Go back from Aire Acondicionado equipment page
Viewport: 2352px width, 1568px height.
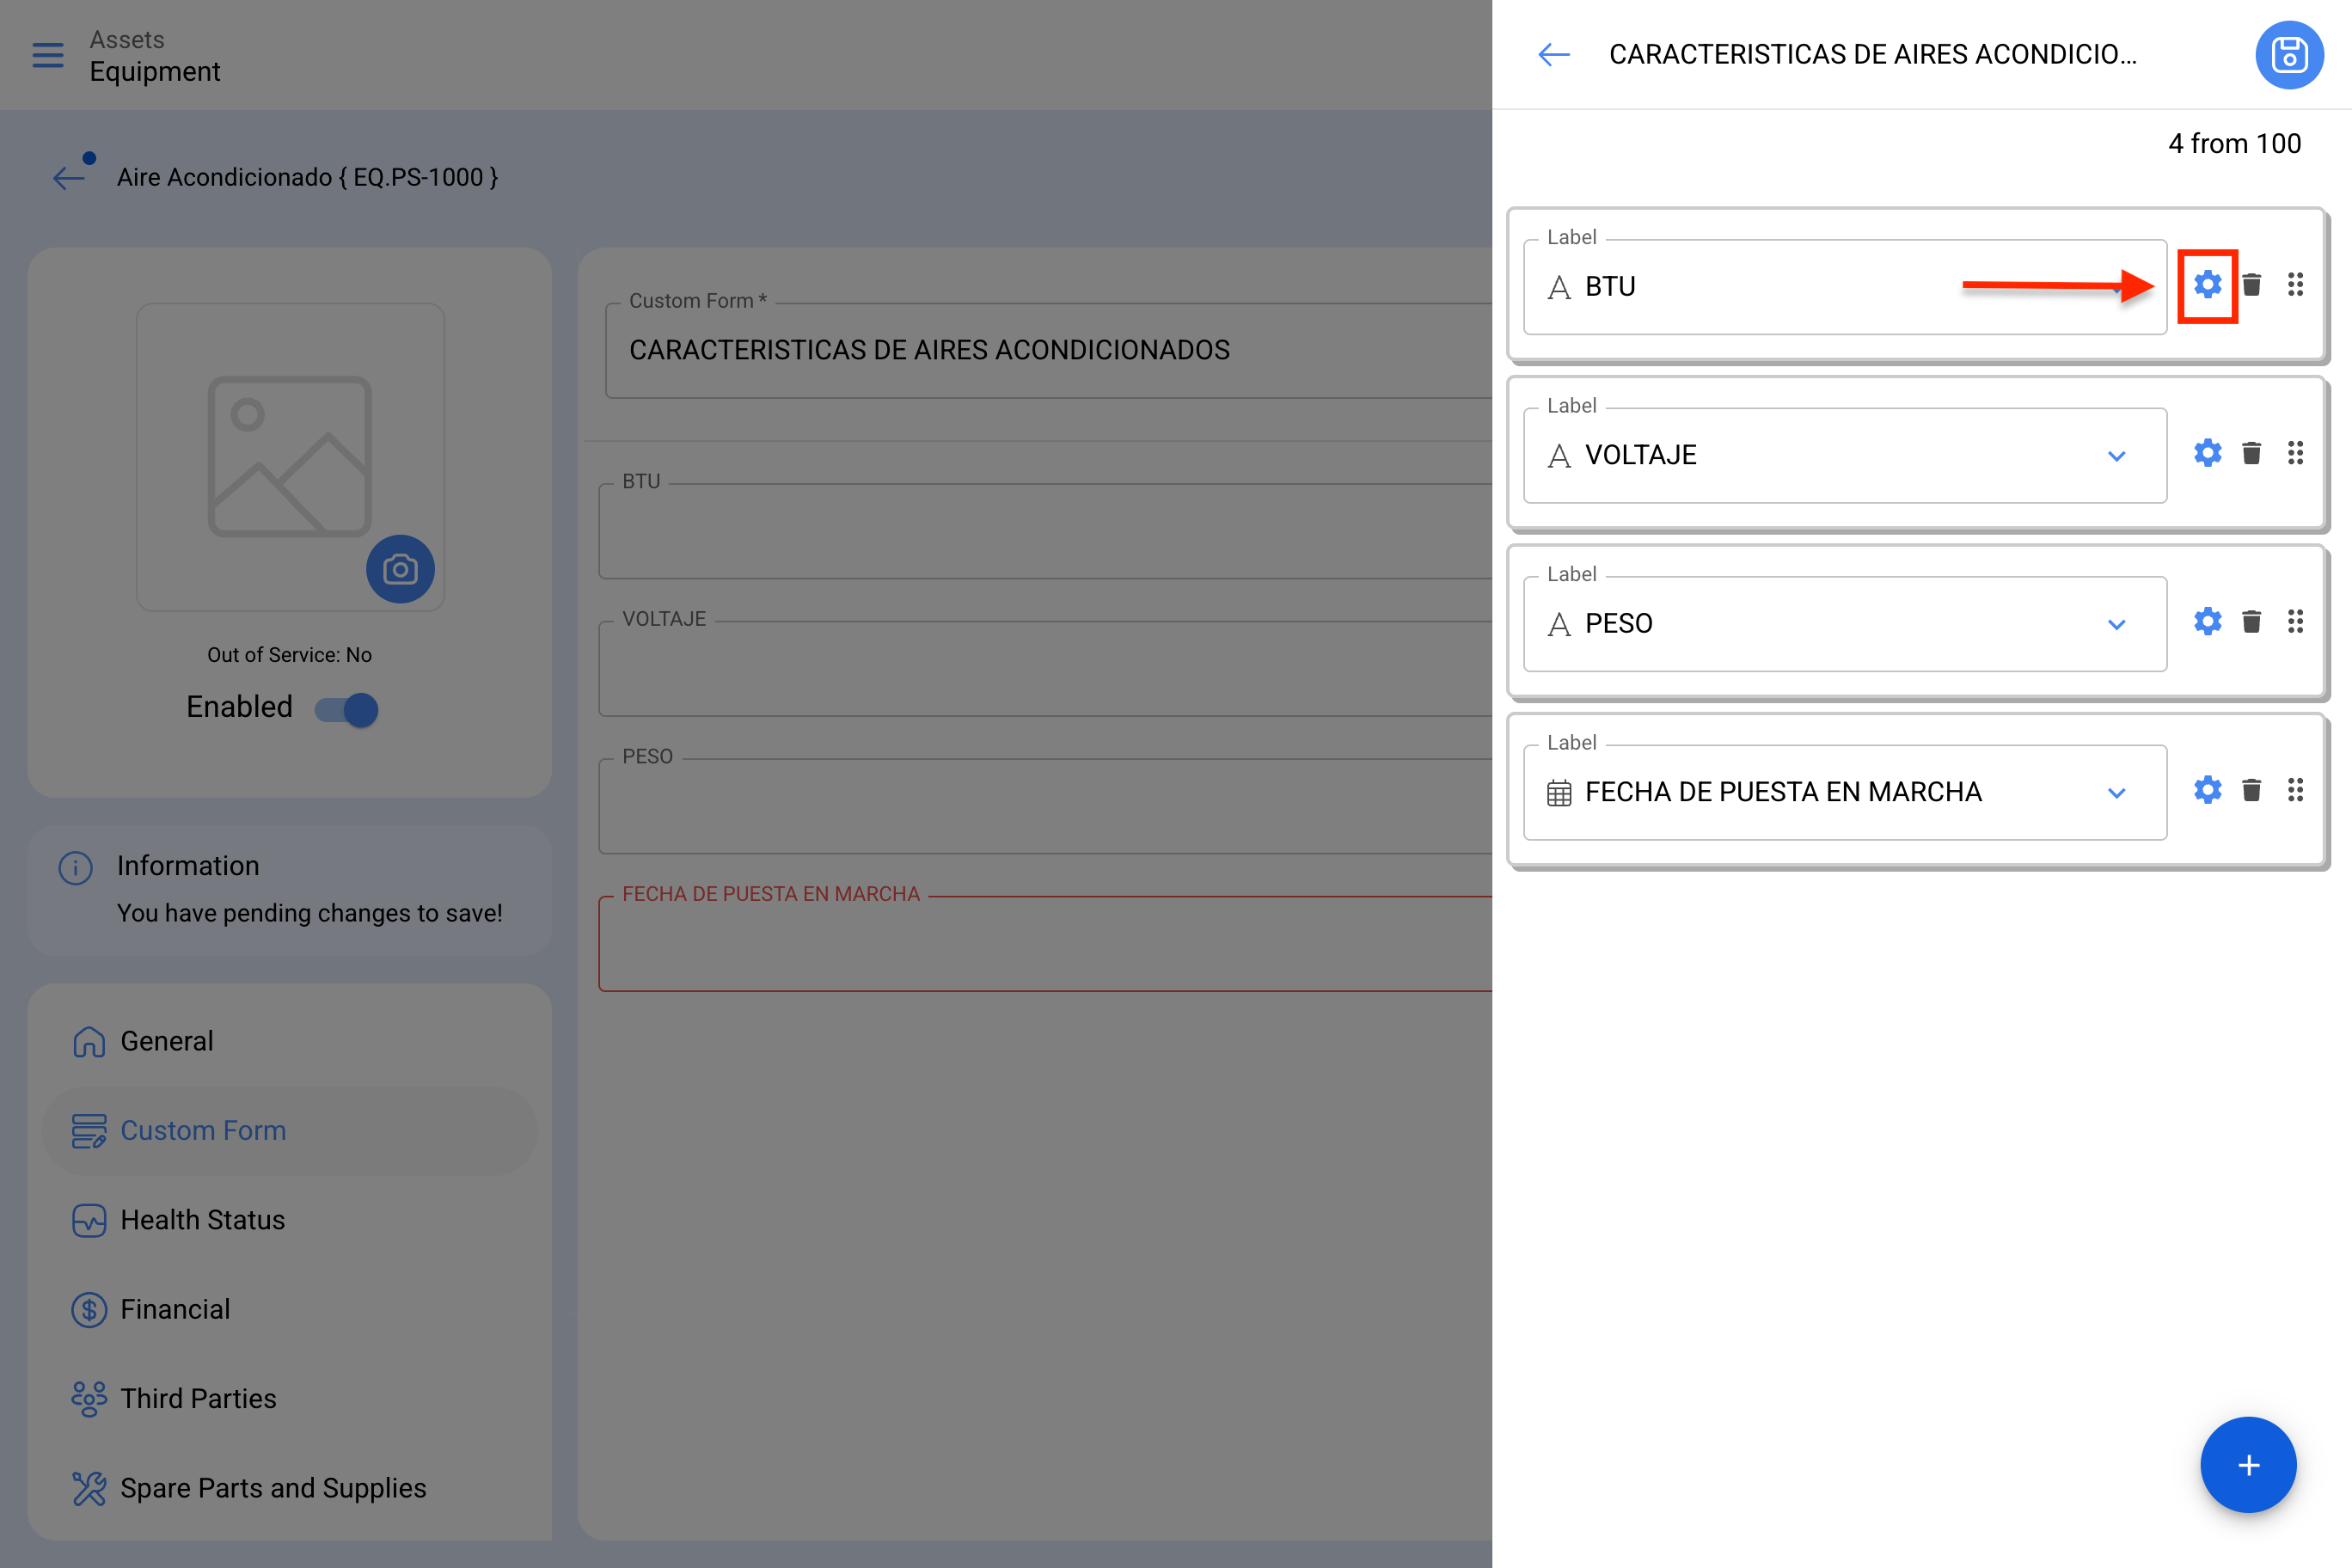click(x=70, y=177)
